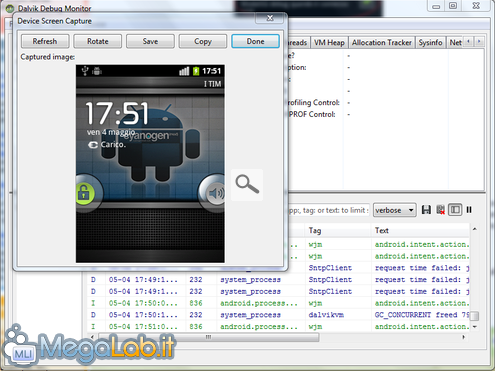Click the vertical scrollbar thumb in the log
The height and width of the screenshot is (371, 495).
click(475, 316)
